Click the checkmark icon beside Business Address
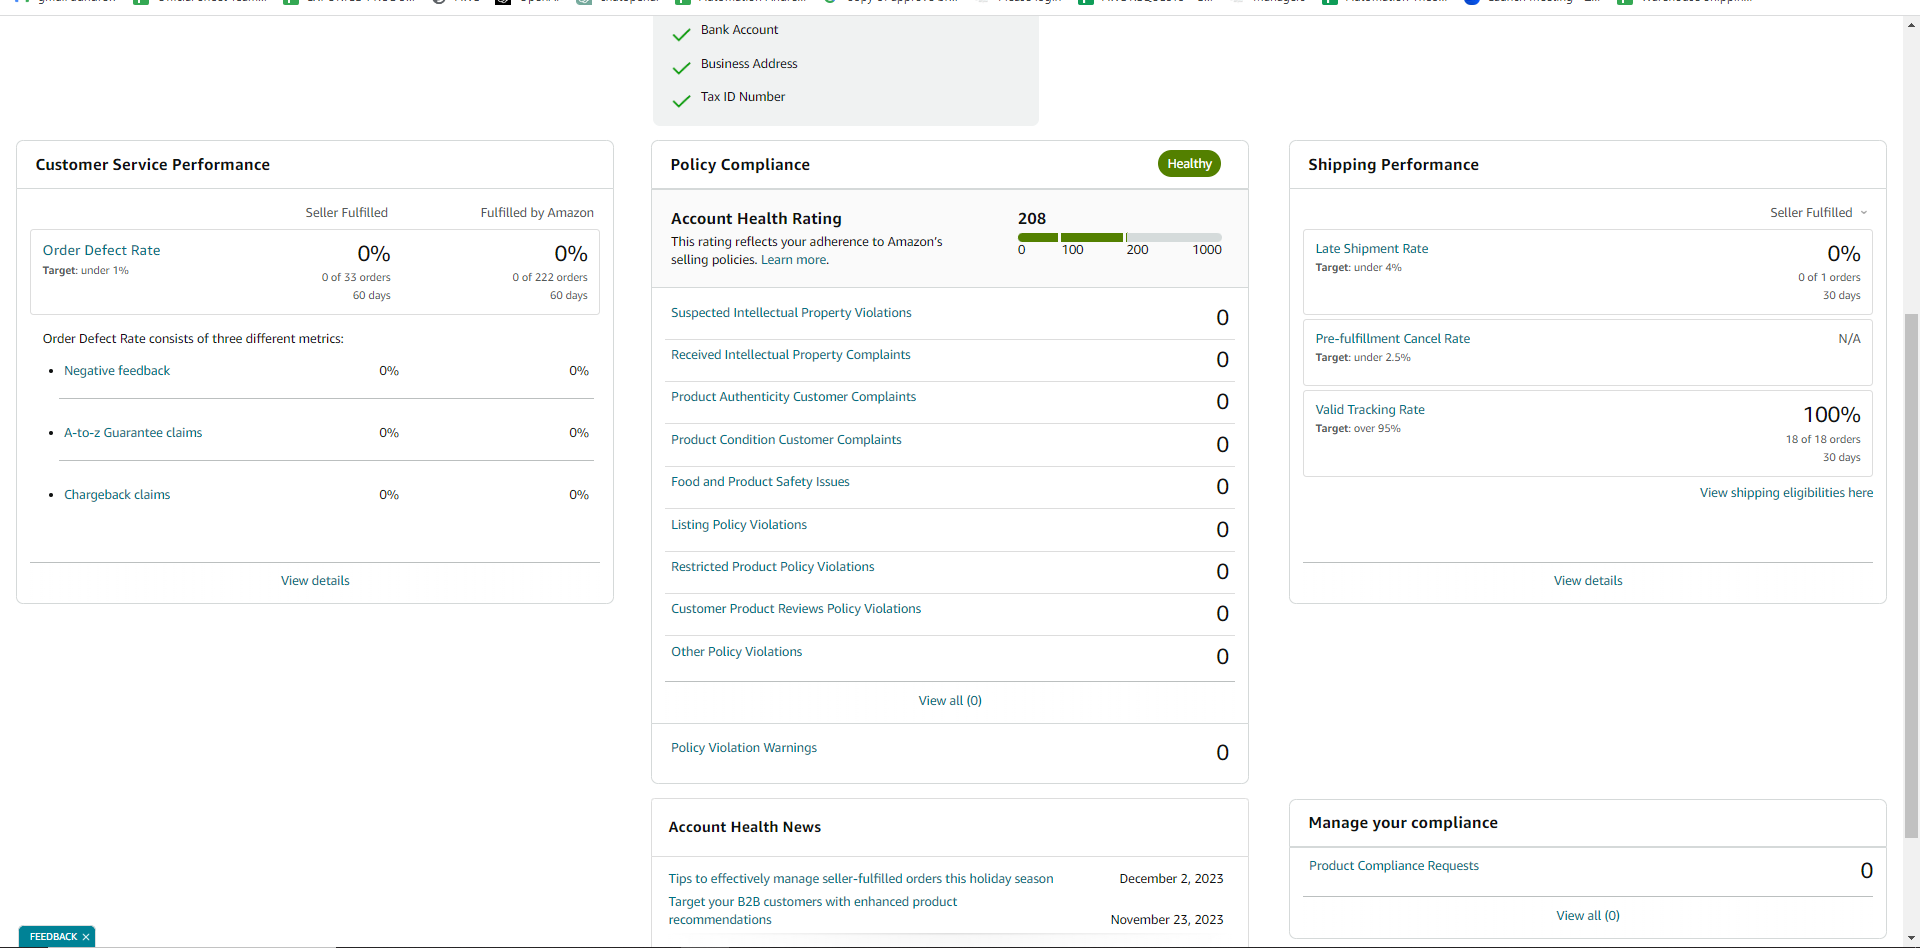The image size is (1920, 948). tap(682, 67)
